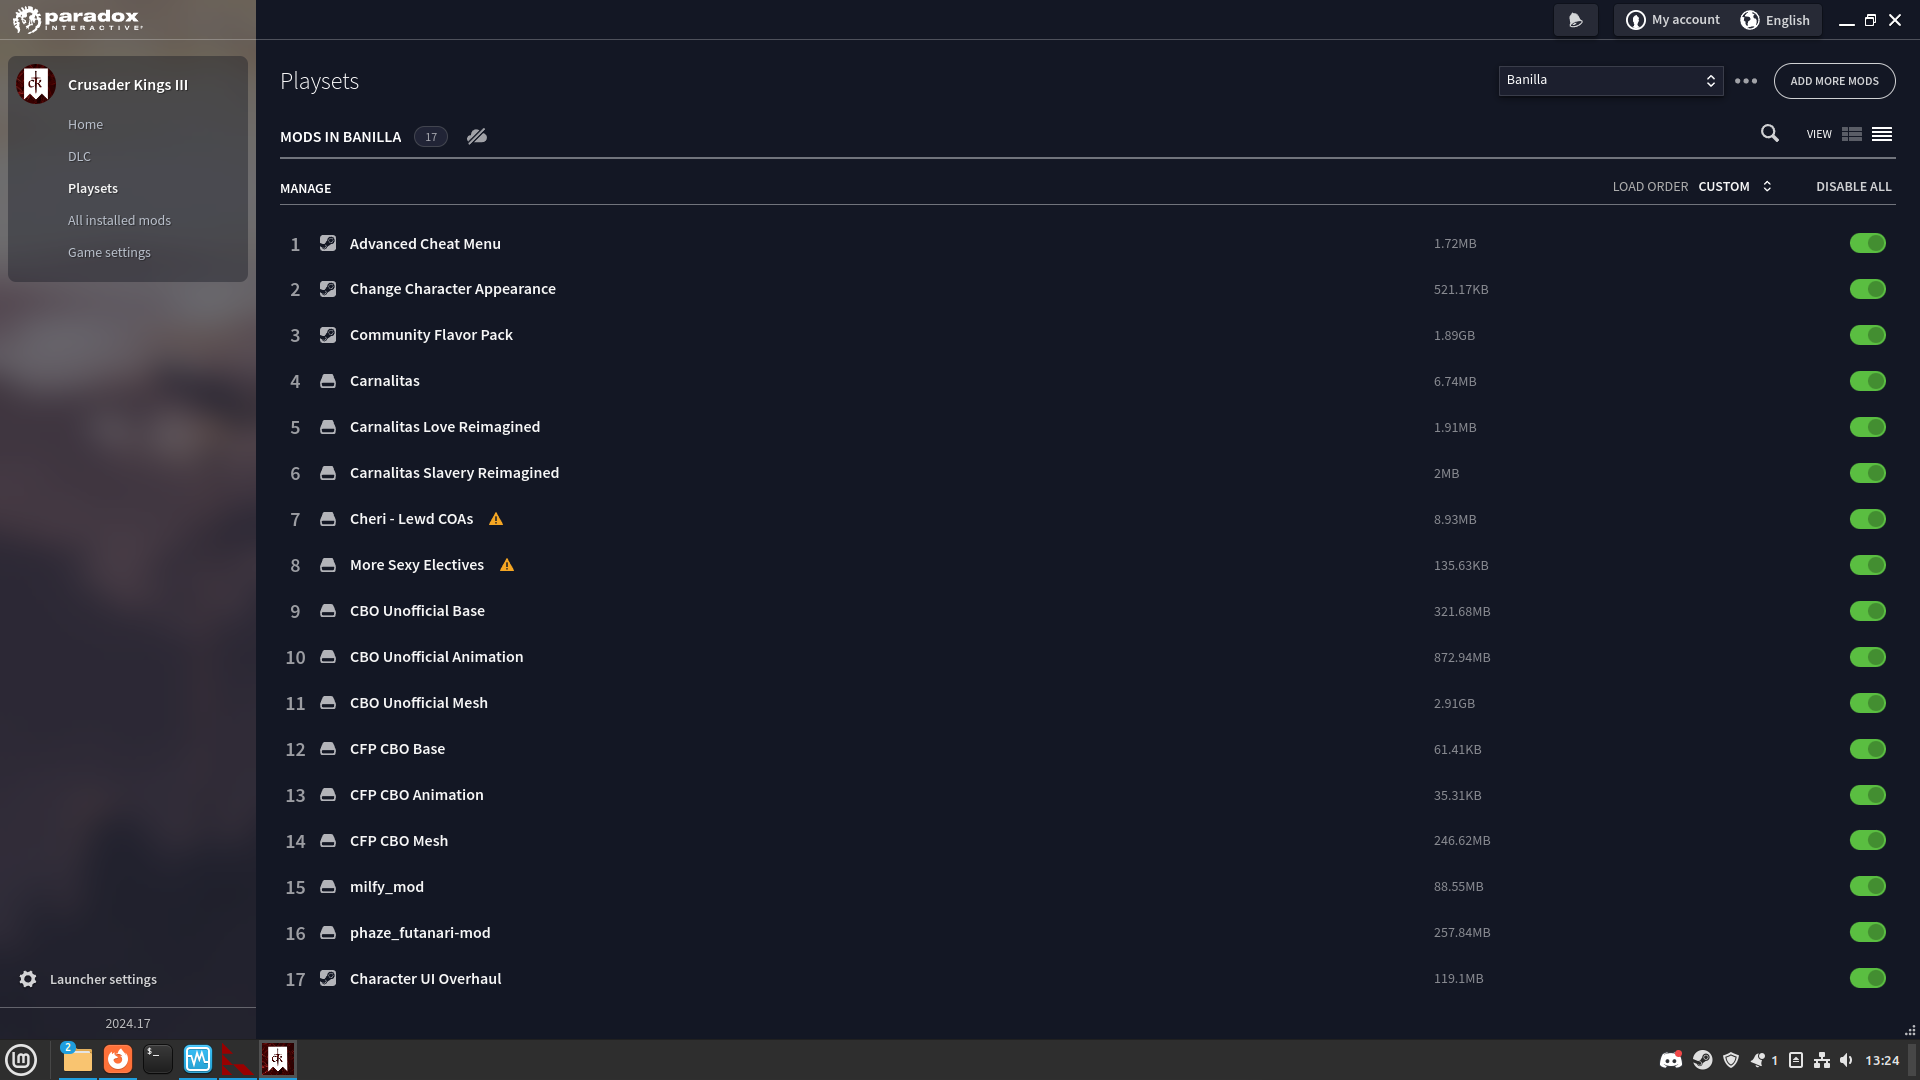
Task: Select the Carnalitas Love Reimagined mod name
Action: (x=445, y=427)
